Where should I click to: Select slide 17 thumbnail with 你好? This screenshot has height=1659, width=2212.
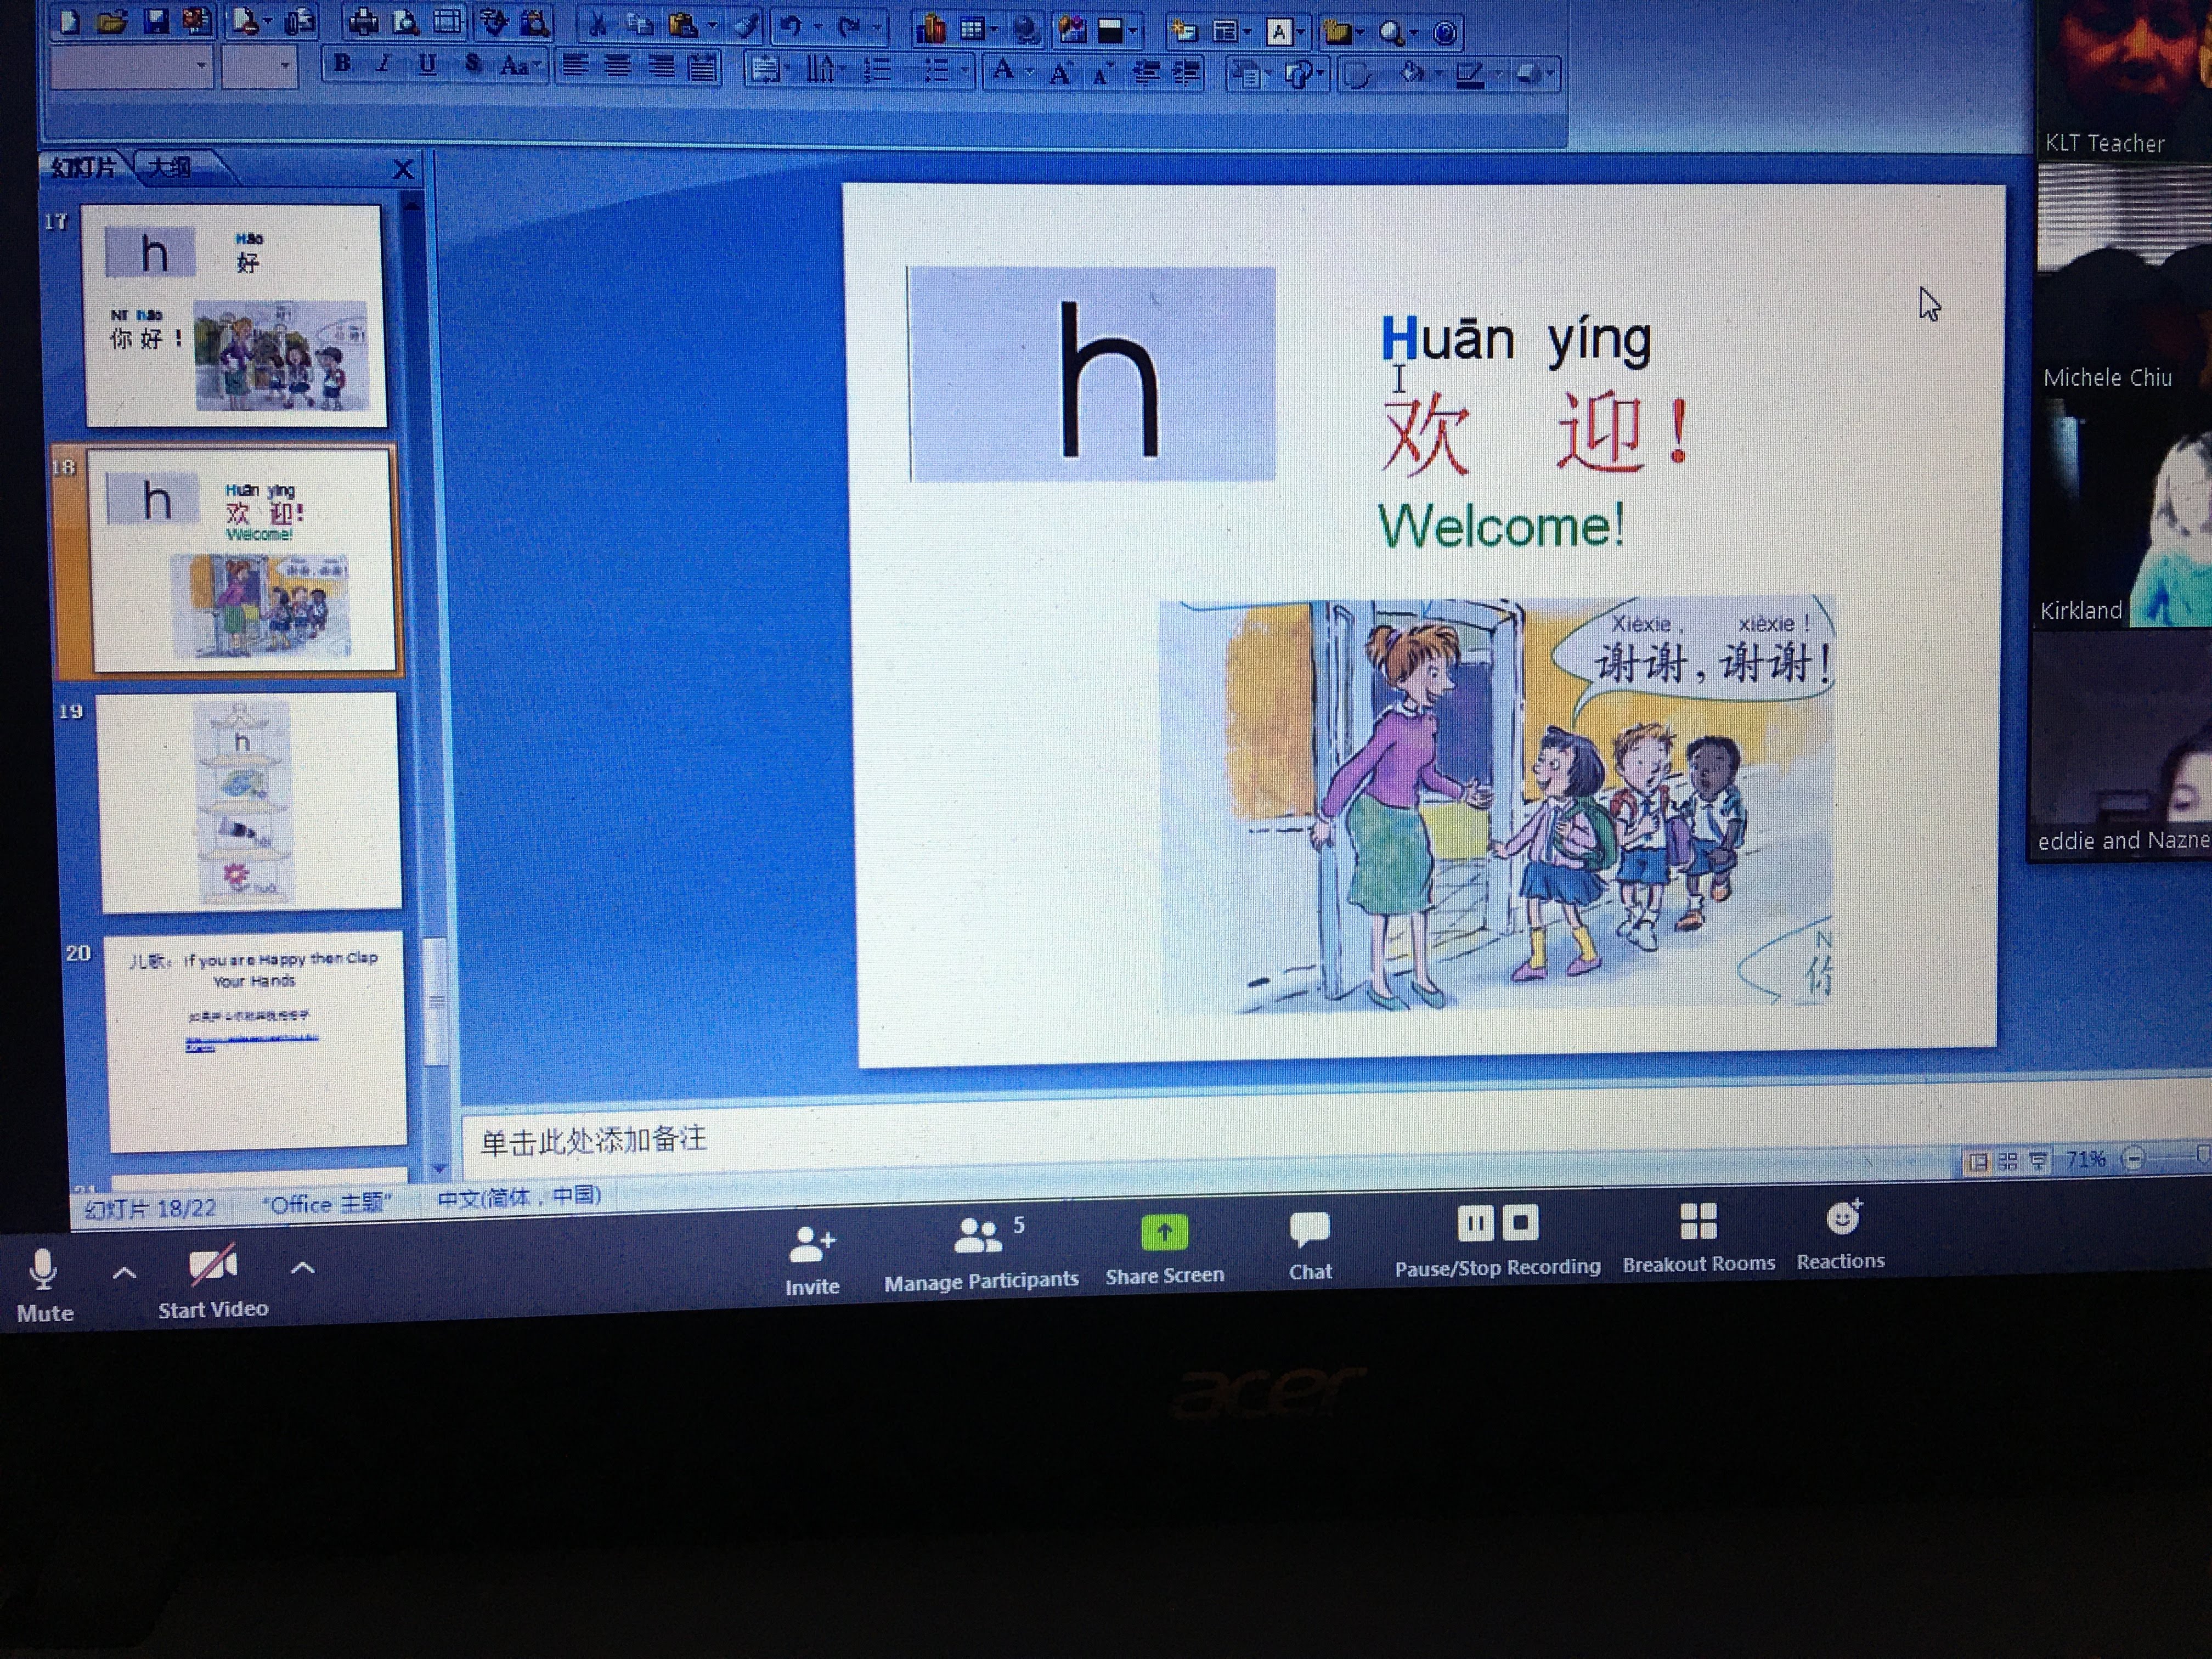point(235,316)
